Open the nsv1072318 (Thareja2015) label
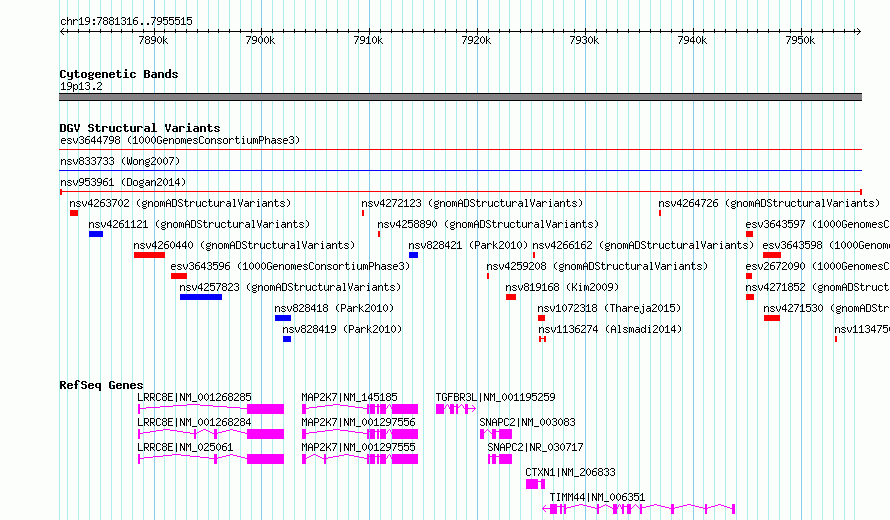This screenshot has width=890, height=520. point(610,308)
